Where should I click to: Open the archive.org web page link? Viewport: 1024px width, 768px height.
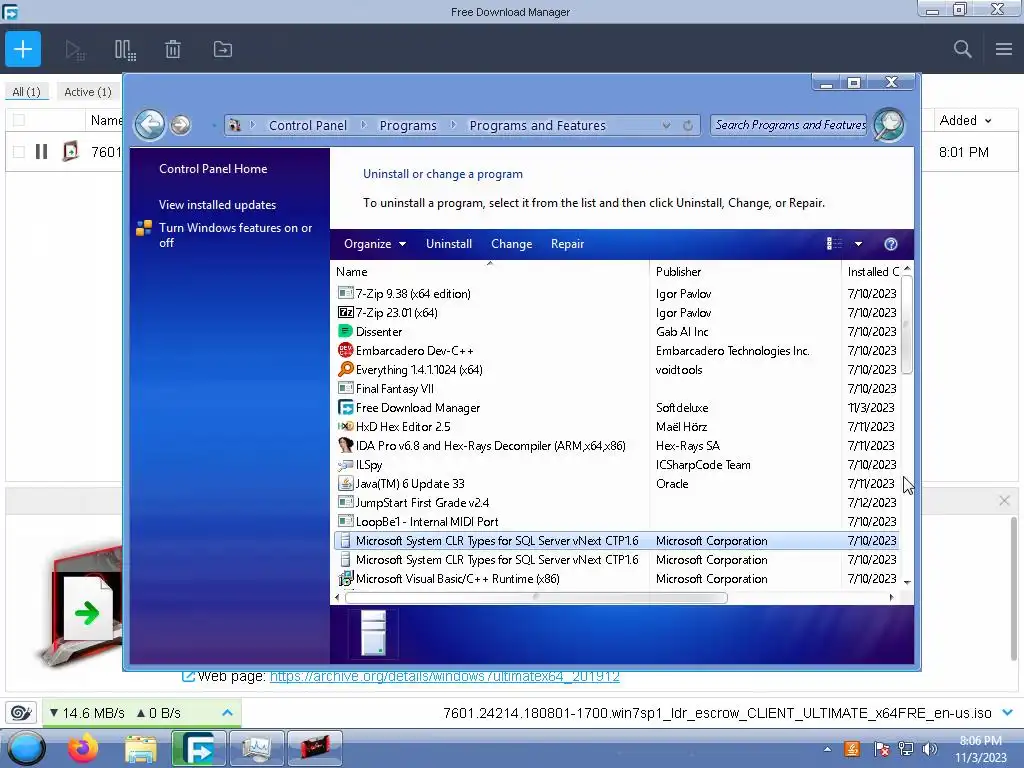click(x=445, y=677)
